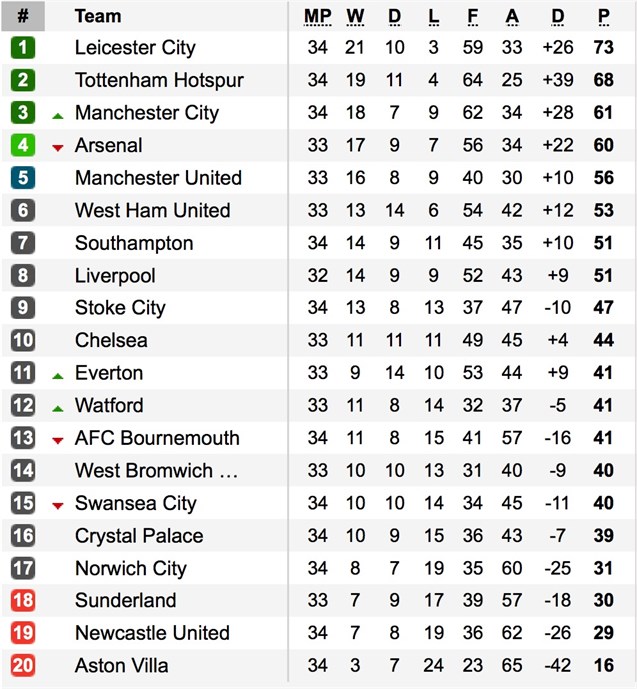Click the green up arrow beside Everton
This screenshot has width=637, height=689.
click(x=58, y=376)
